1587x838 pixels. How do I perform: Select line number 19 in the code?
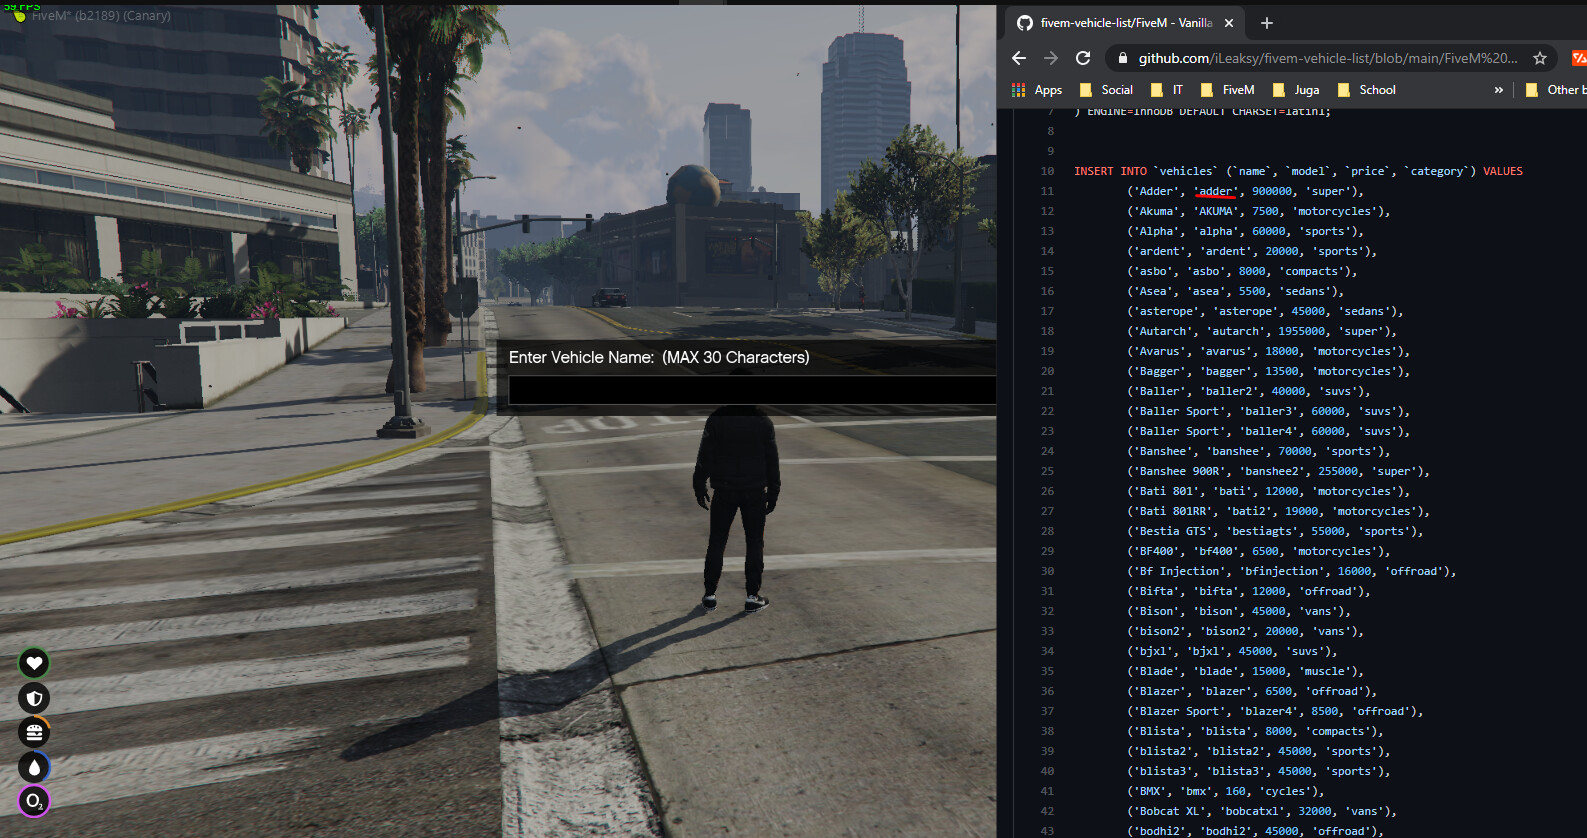(x=1047, y=351)
